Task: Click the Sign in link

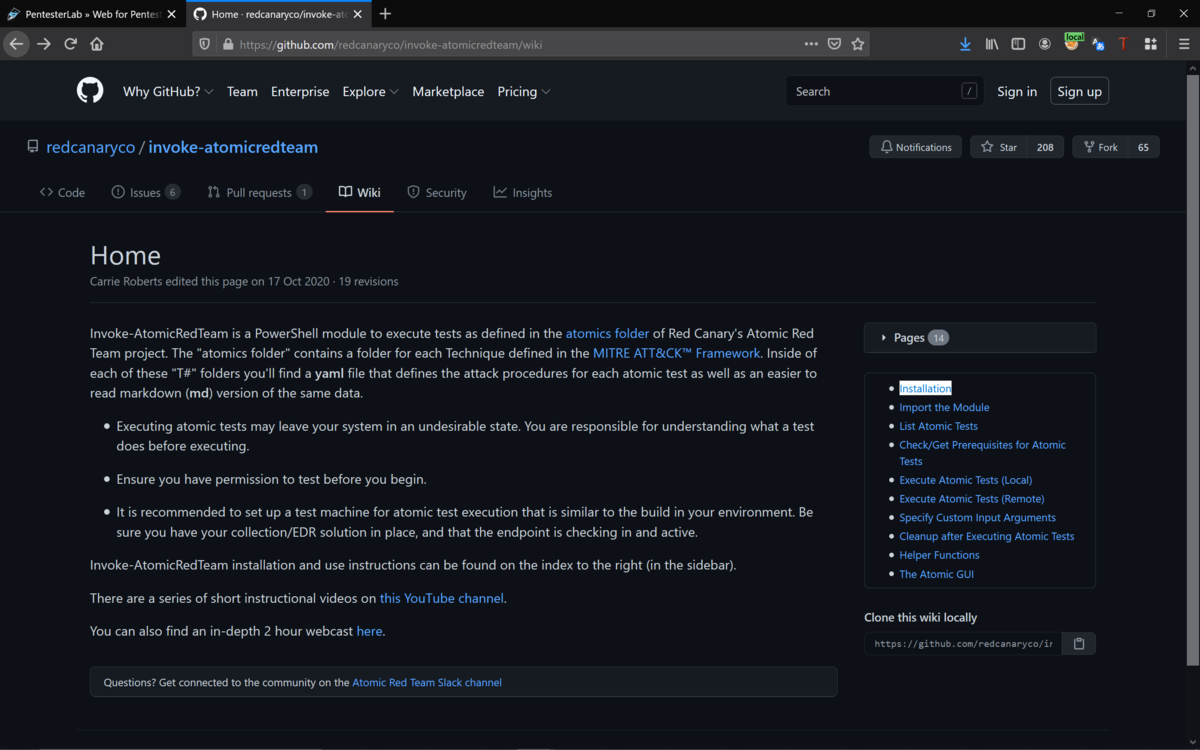Action: coord(1017,91)
